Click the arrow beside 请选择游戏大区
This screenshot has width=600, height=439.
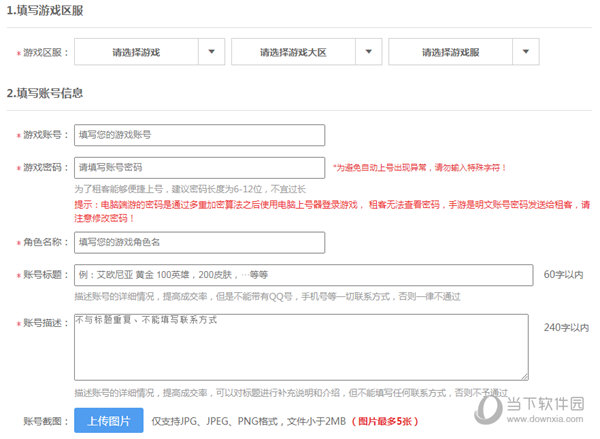tap(369, 52)
